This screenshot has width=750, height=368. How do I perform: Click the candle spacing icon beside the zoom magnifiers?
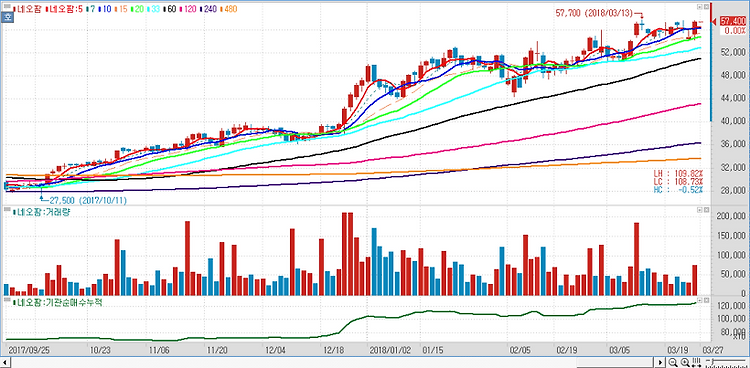coord(696,363)
